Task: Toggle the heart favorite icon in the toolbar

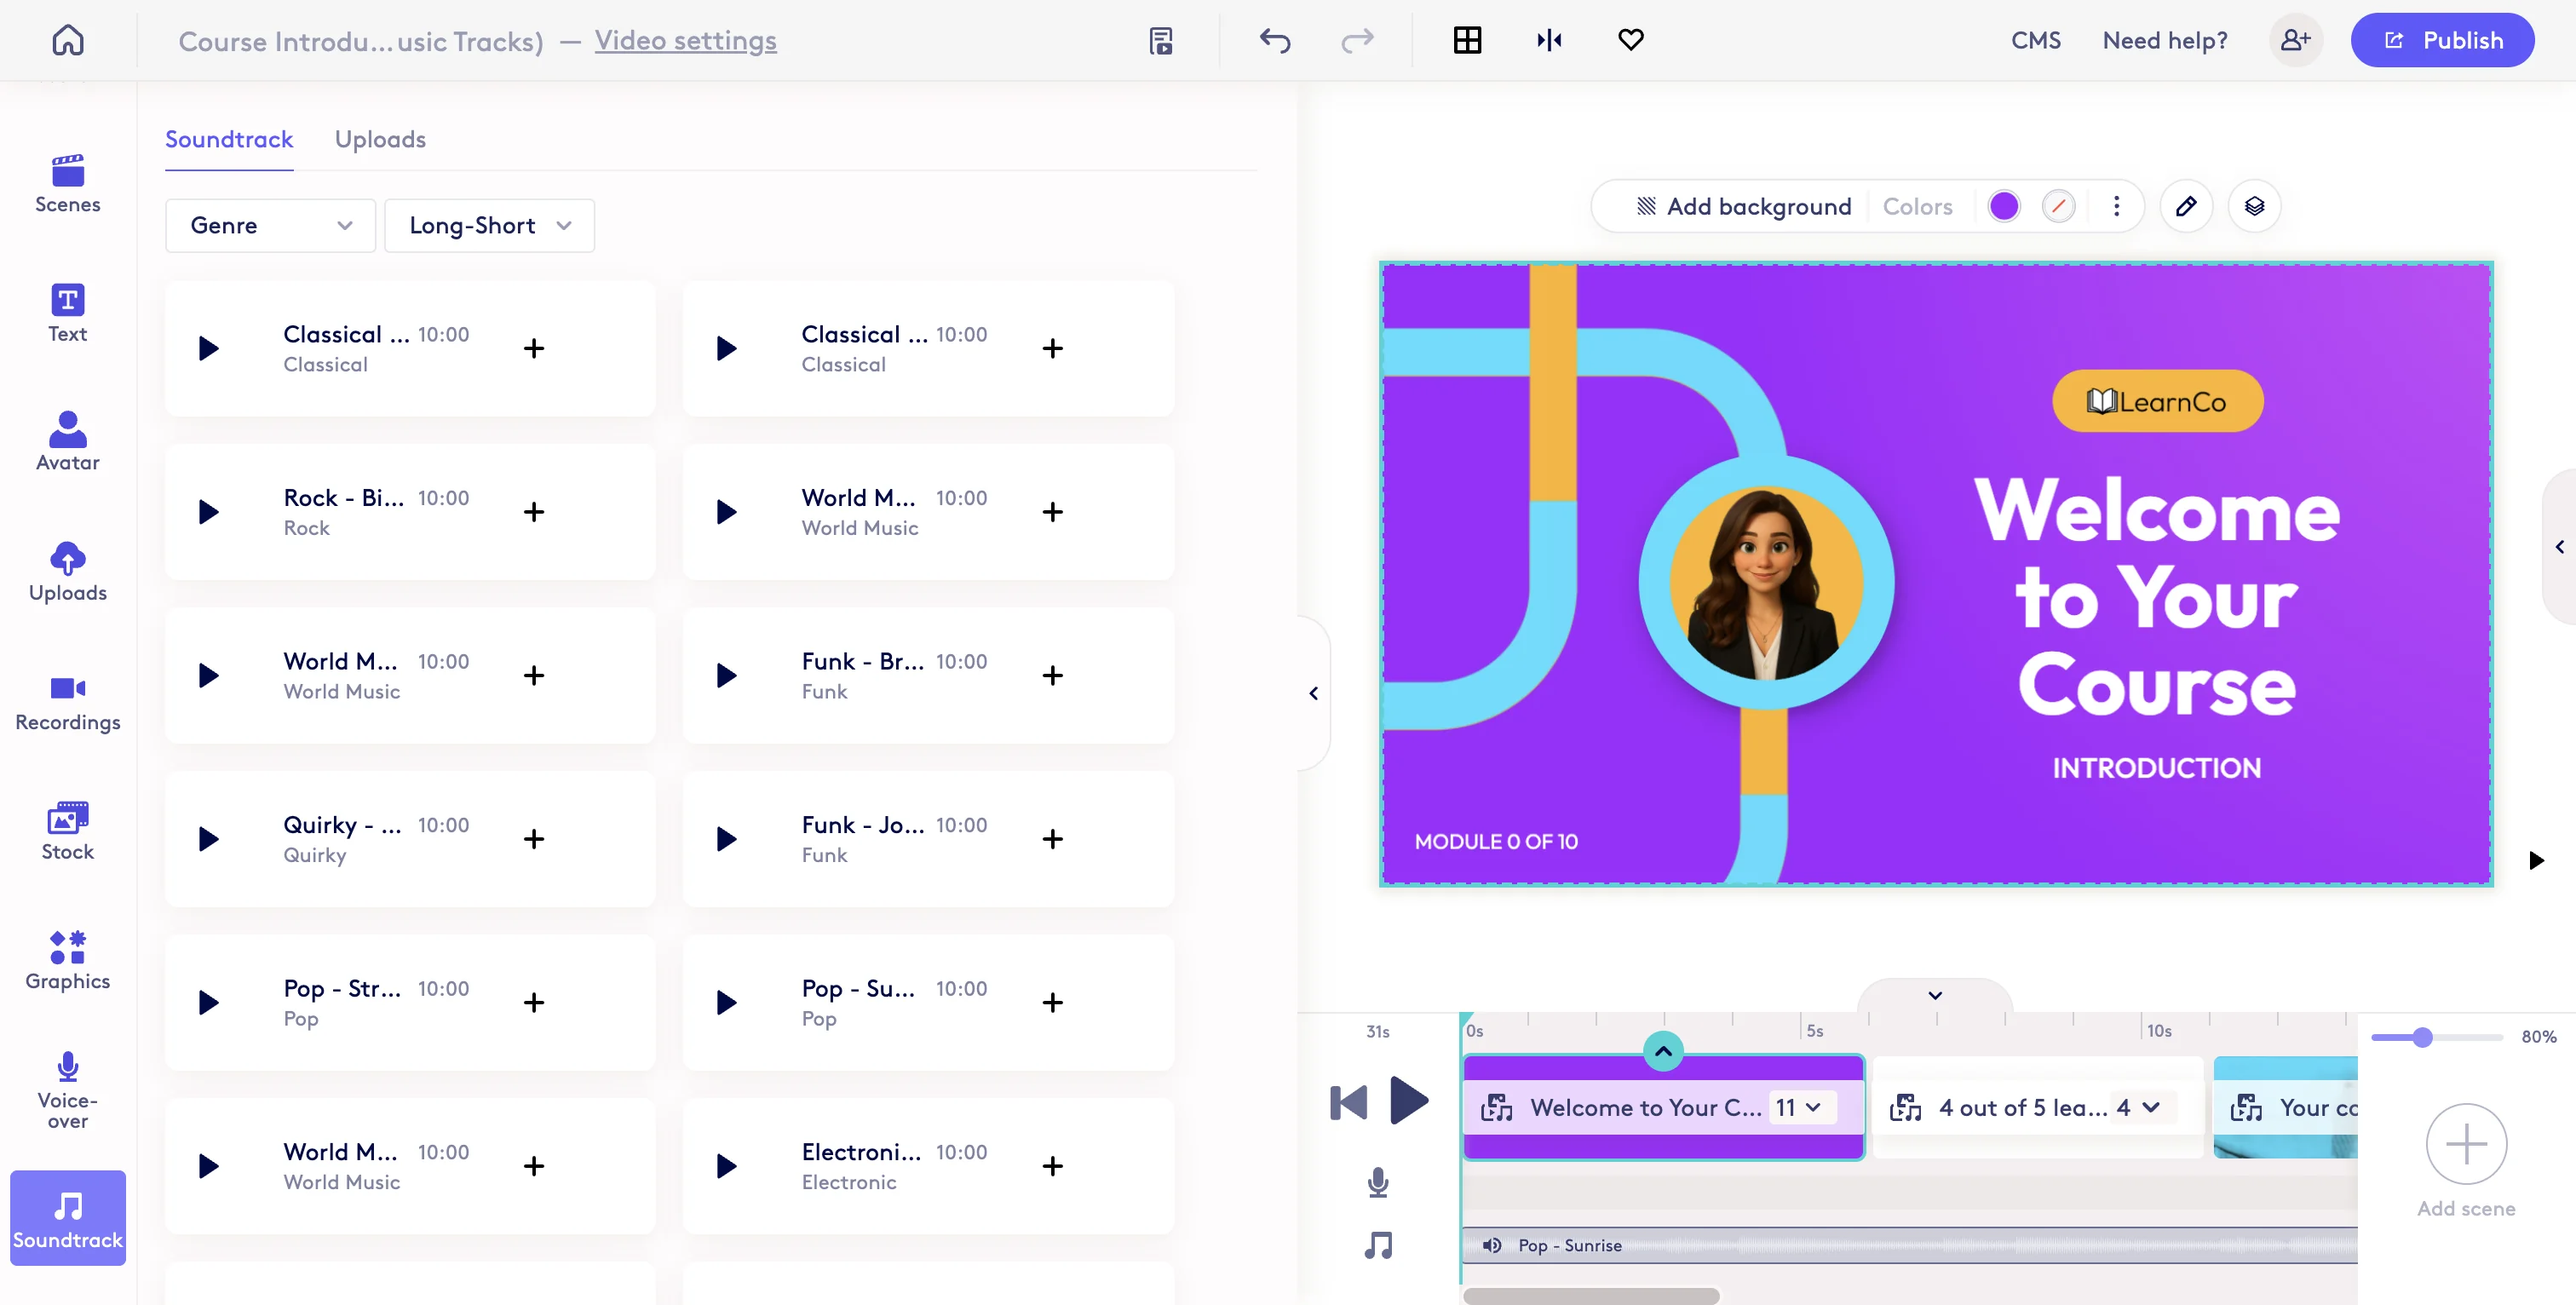Action: click(x=1630, y=40)
